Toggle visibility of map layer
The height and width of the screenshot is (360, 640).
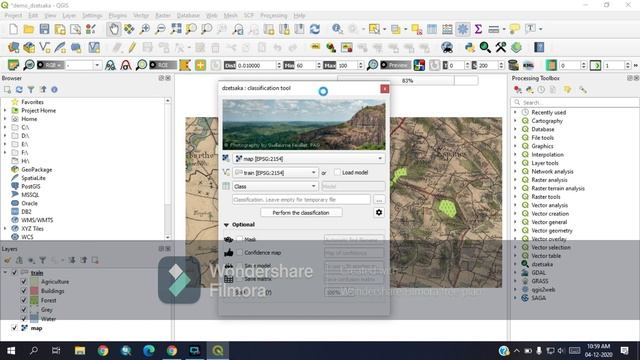coord(14,328)
